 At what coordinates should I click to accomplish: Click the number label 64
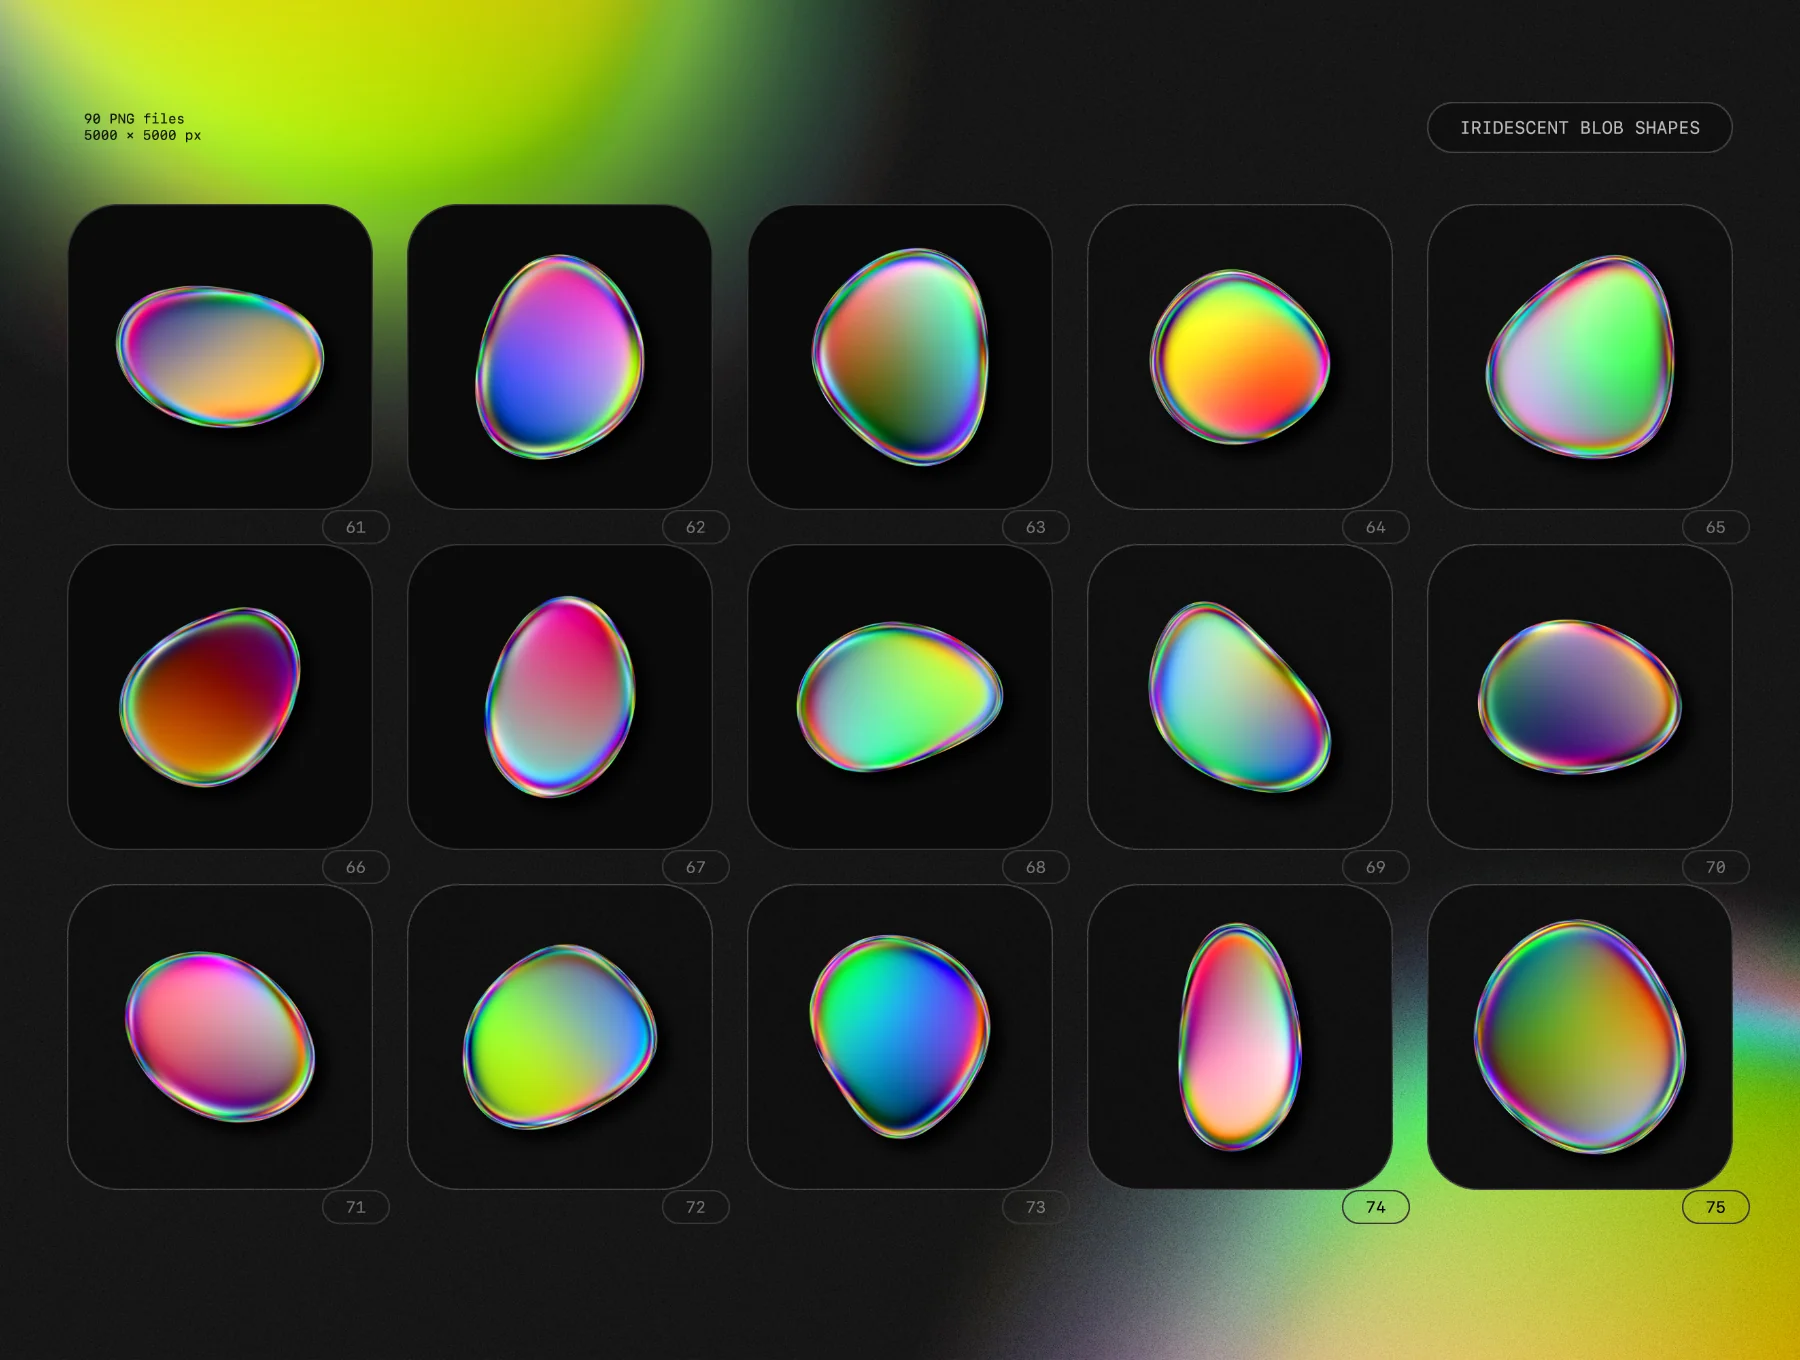click(x=1376, y=527)
